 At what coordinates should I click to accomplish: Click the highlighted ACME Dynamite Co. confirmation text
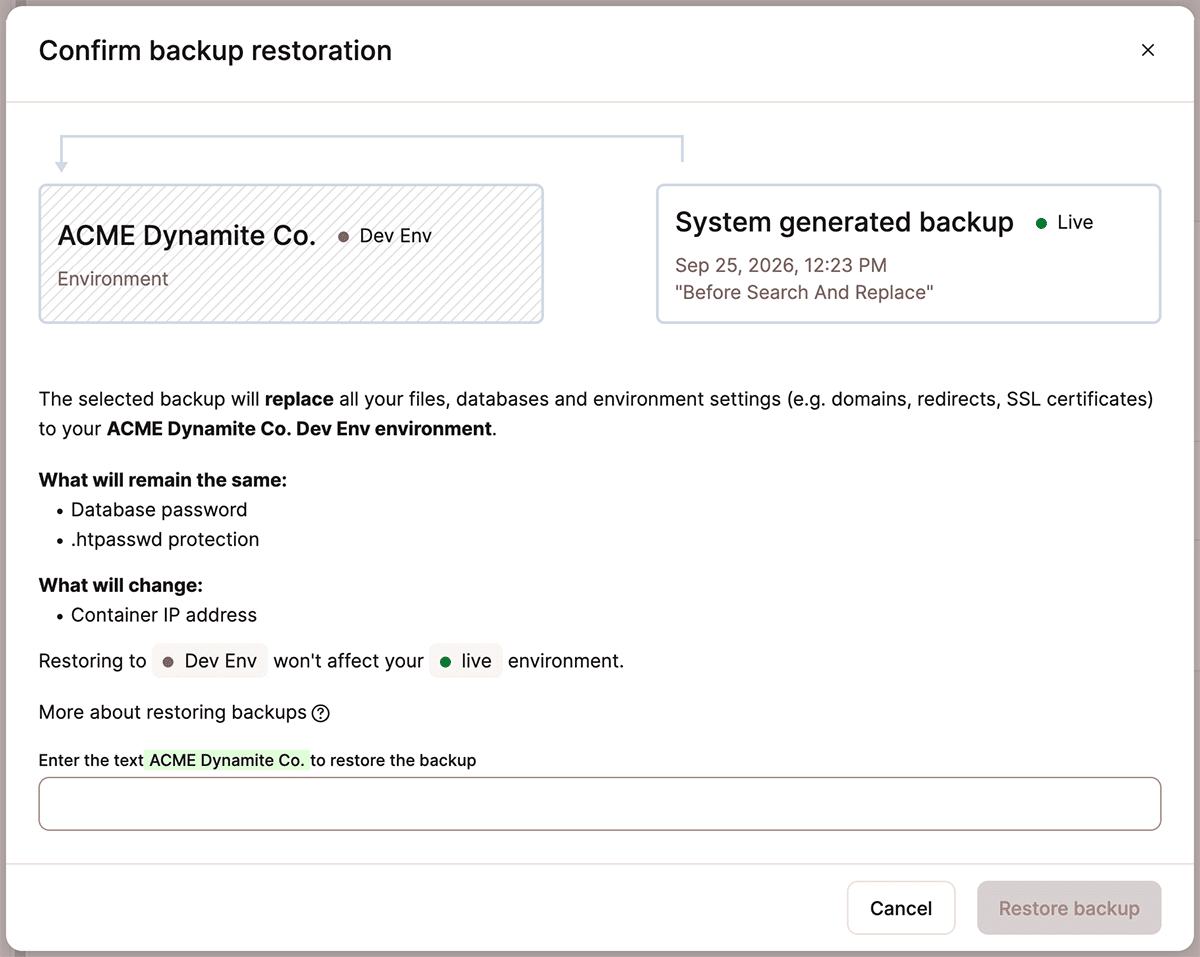click(x=227, y=760)
